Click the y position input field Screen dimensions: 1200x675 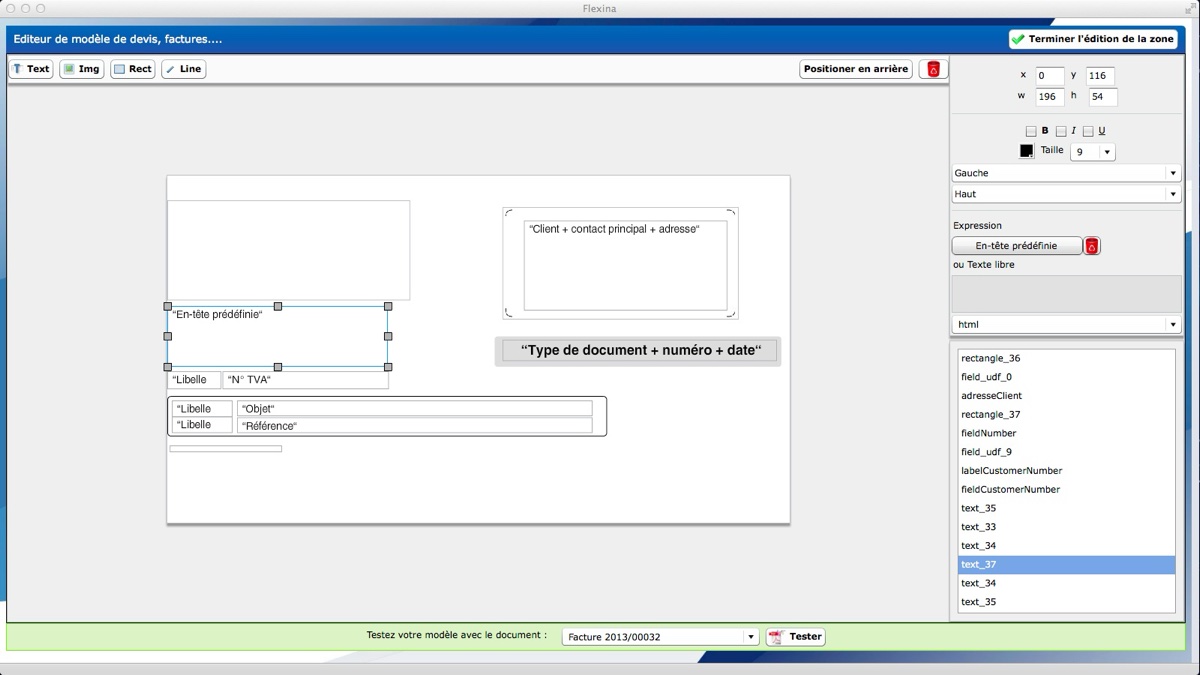(1100, 76)
